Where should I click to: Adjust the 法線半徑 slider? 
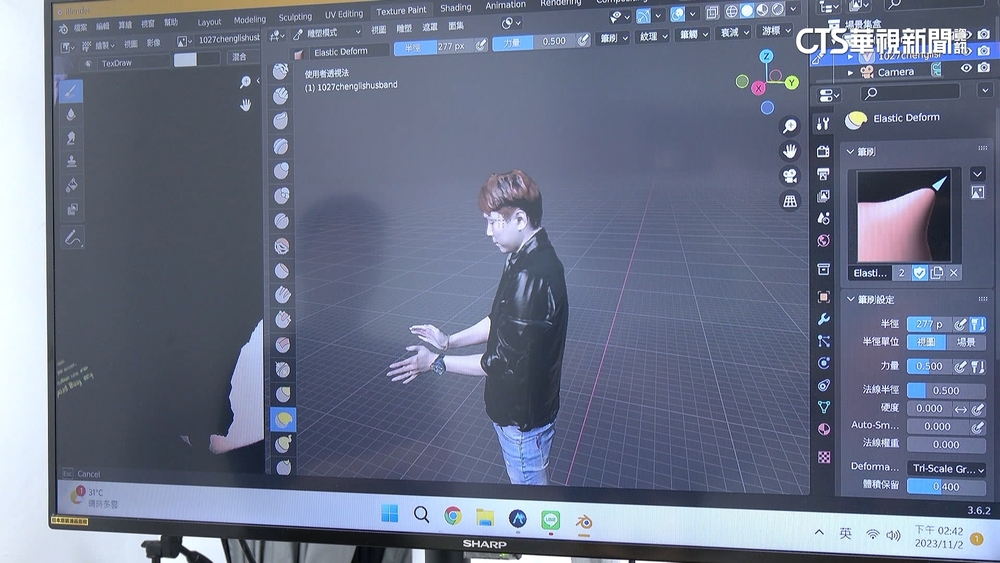946,390
